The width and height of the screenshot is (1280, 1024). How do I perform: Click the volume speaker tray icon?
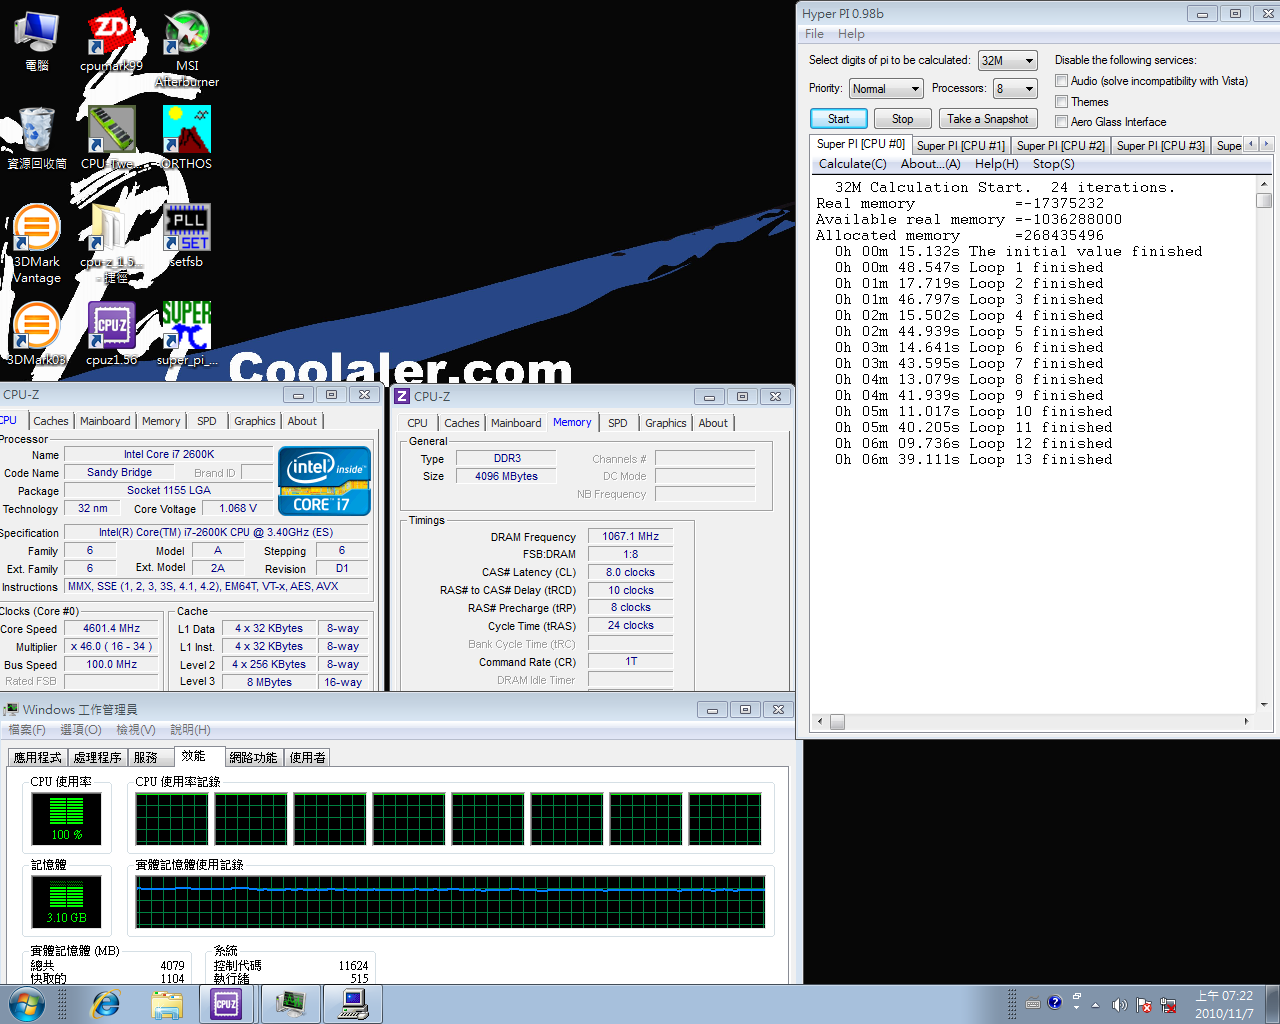pos(1119,1005)
